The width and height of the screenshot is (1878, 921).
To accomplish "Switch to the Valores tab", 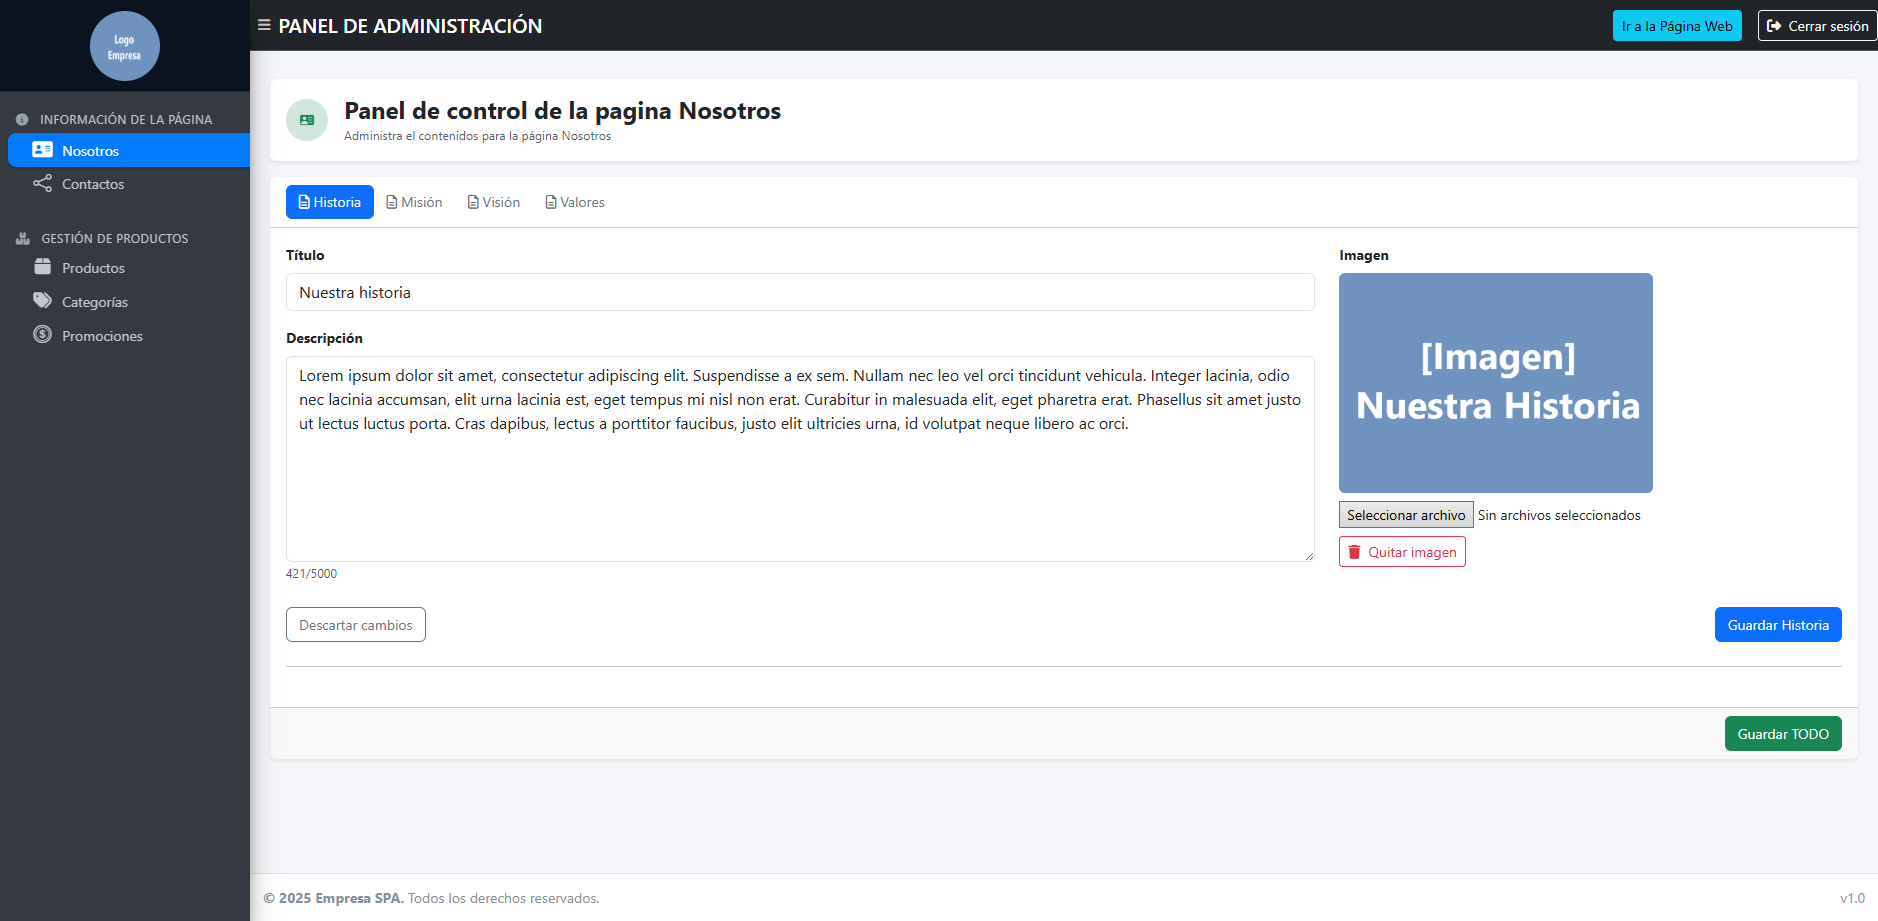I will pyautogui.click(x=575, y=202).
